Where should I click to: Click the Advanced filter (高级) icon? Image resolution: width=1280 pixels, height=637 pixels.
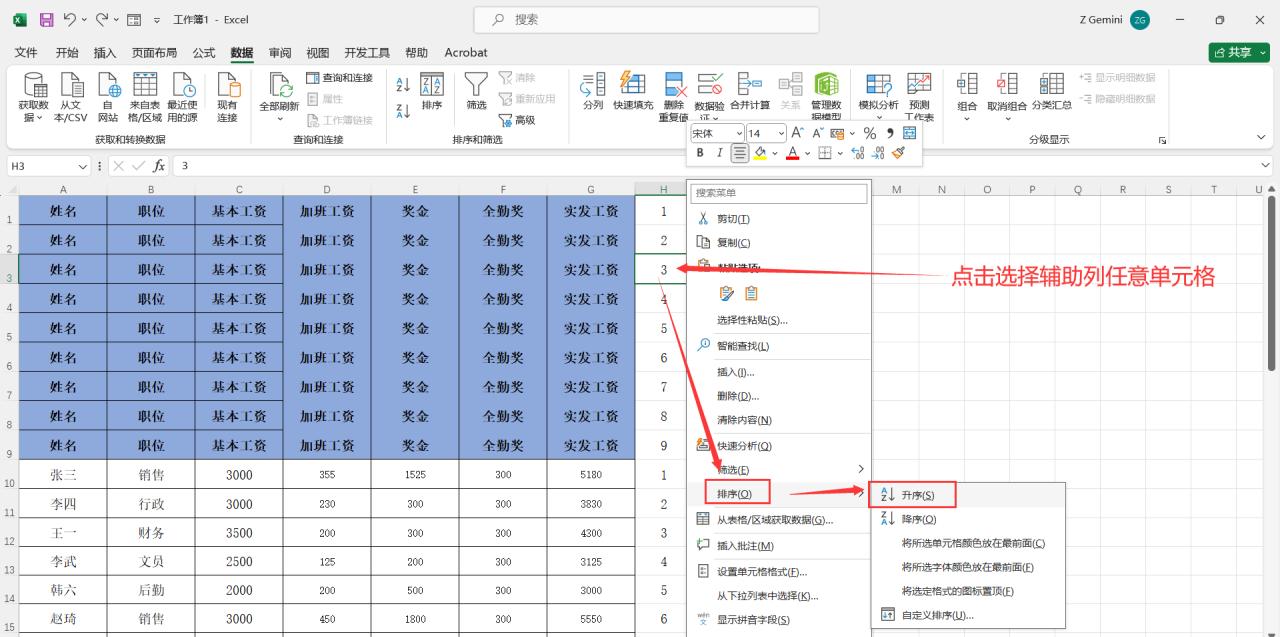point(516,120)
